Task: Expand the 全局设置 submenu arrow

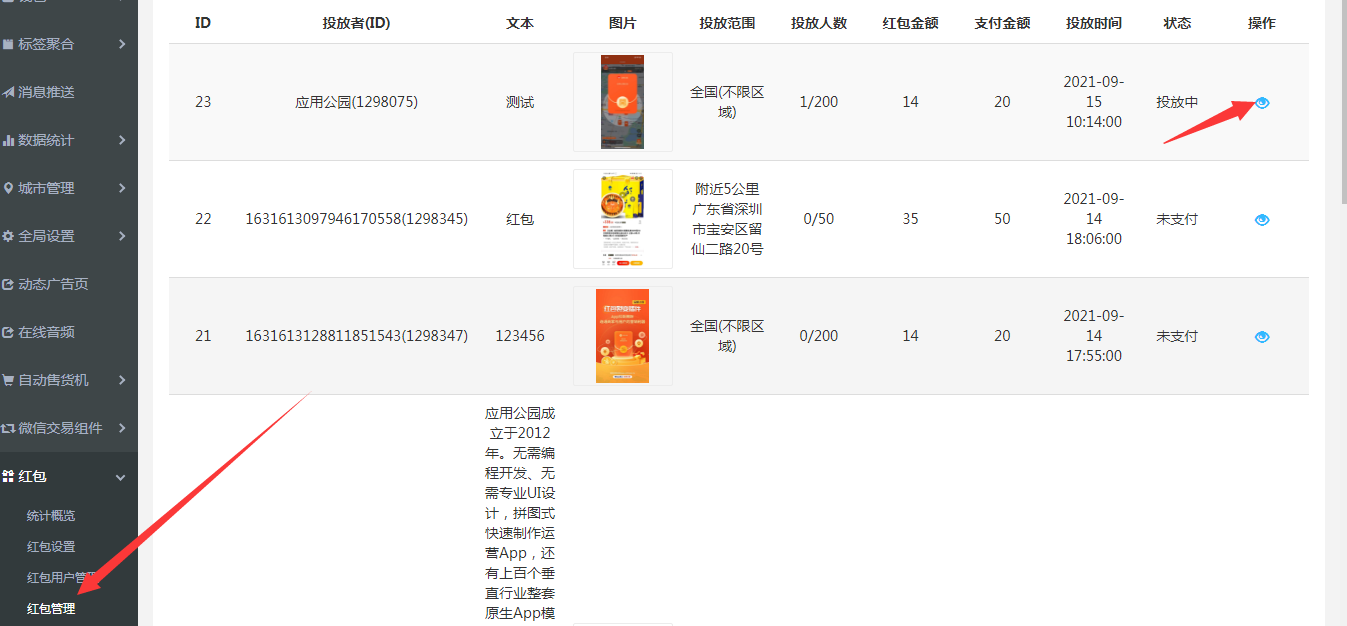Action: (122, 236)
